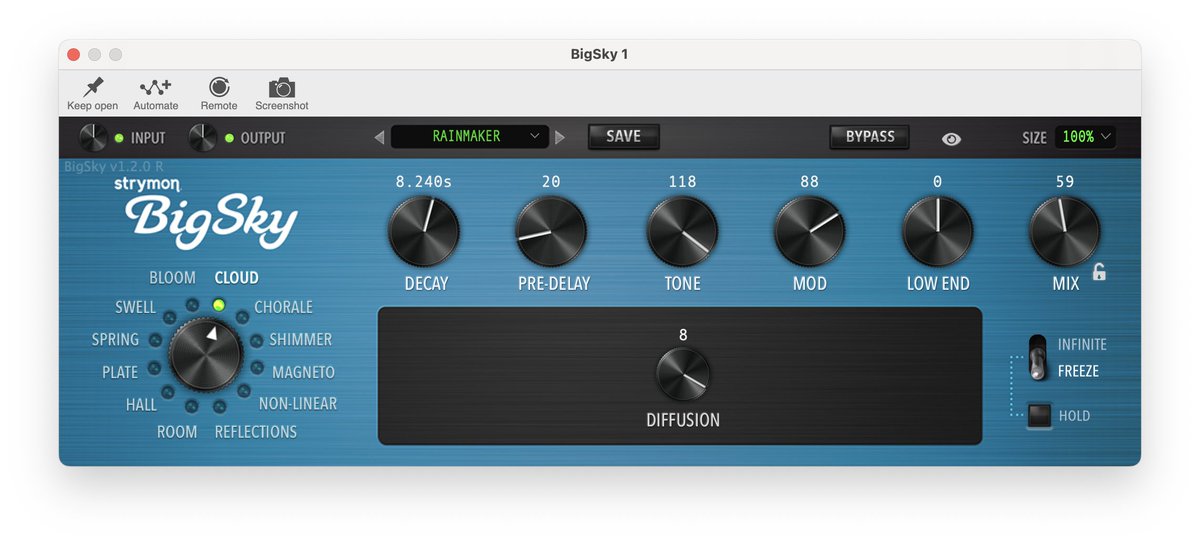
Task: Select the BLOOM reverb type
Action: [172, 277]
